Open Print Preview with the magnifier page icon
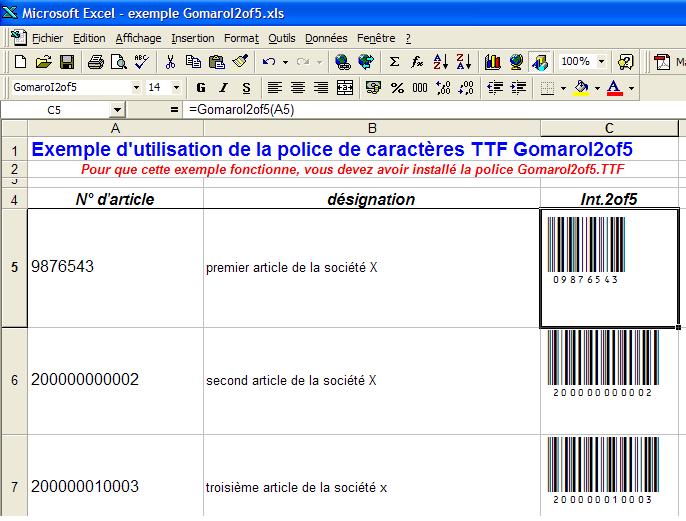Screen dimensions: 686x521 (118, 62)
